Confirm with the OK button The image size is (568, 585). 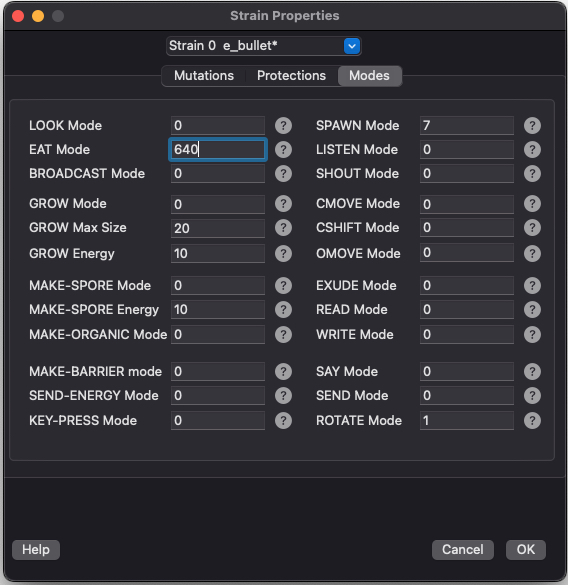coord(525,550)
